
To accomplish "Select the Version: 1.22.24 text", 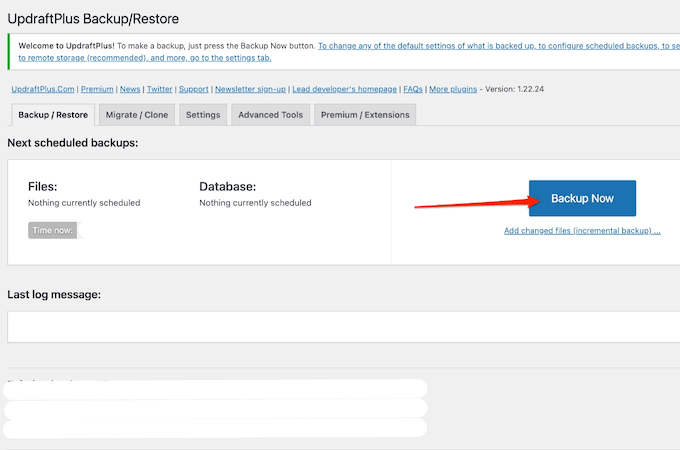I will click(514, 89).
